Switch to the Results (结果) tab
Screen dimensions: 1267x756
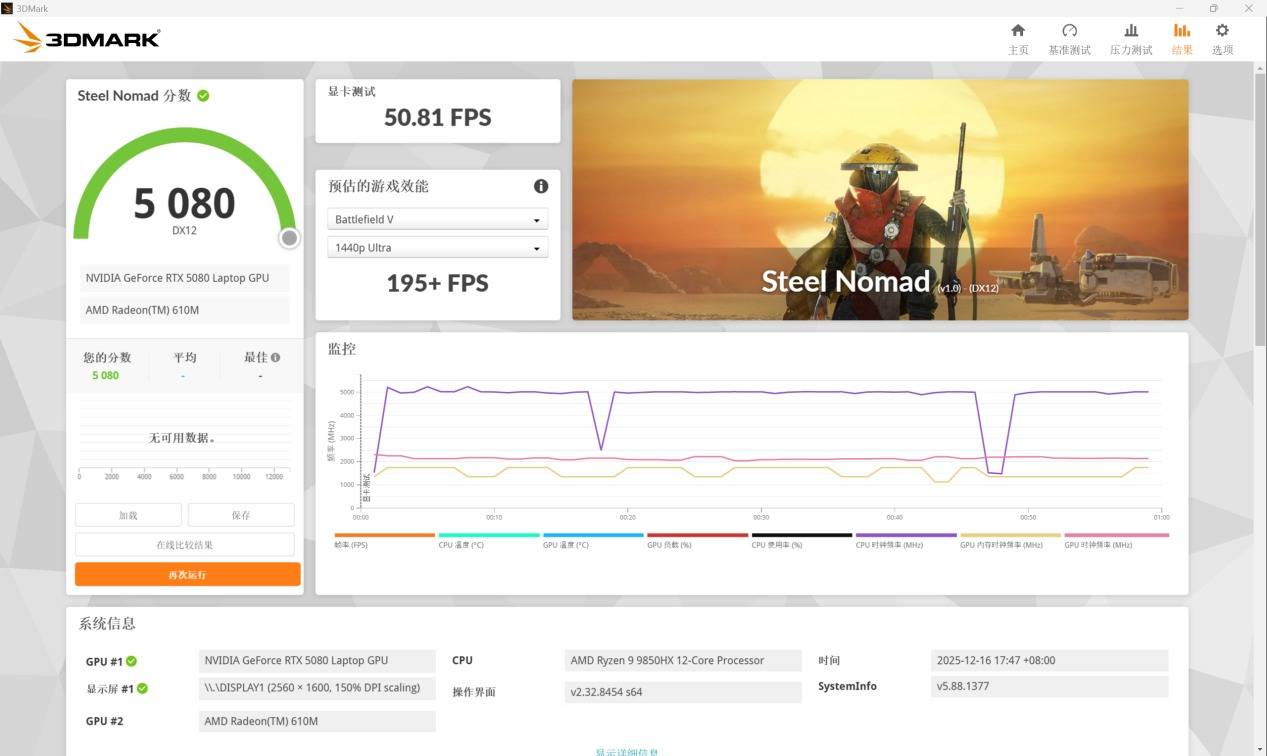coord(1182,38)
